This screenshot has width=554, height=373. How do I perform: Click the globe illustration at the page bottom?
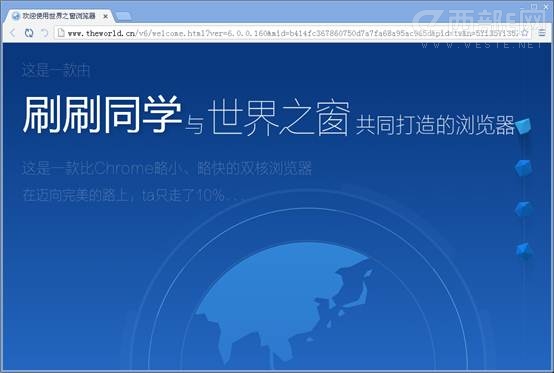283,306
